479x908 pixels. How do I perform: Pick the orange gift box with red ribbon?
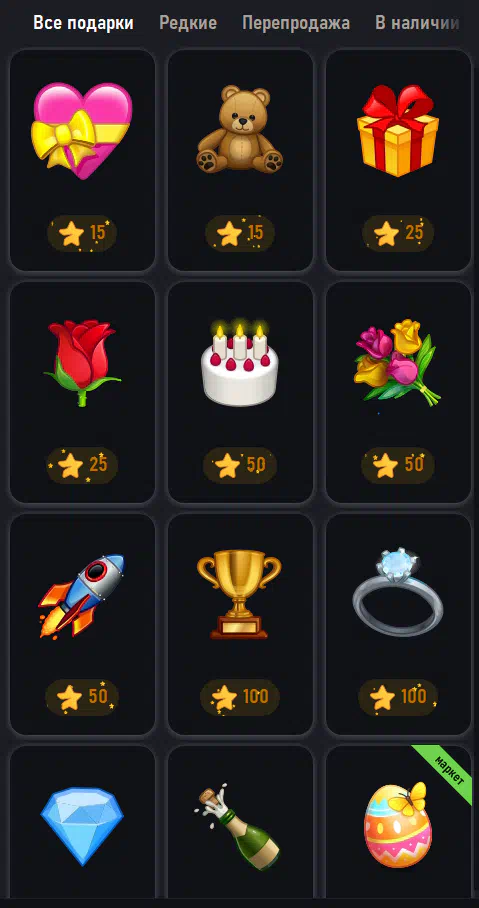[397, 130]
